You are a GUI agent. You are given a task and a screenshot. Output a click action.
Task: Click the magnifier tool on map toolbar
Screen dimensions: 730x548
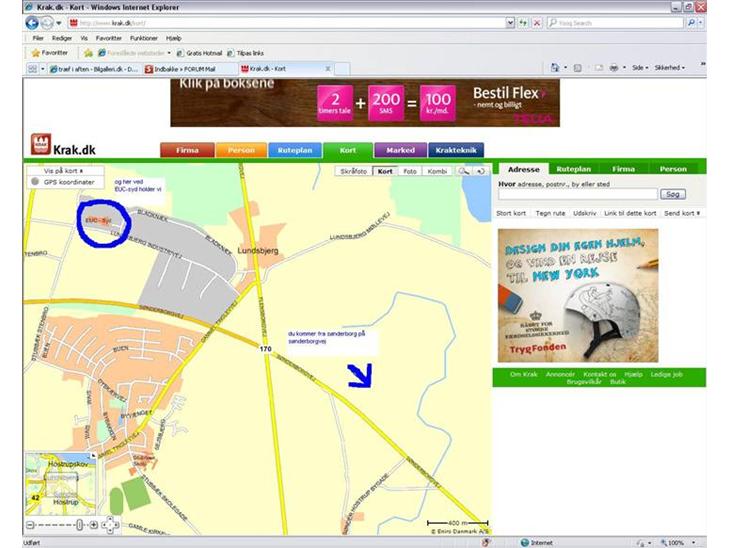pos(464,171)
